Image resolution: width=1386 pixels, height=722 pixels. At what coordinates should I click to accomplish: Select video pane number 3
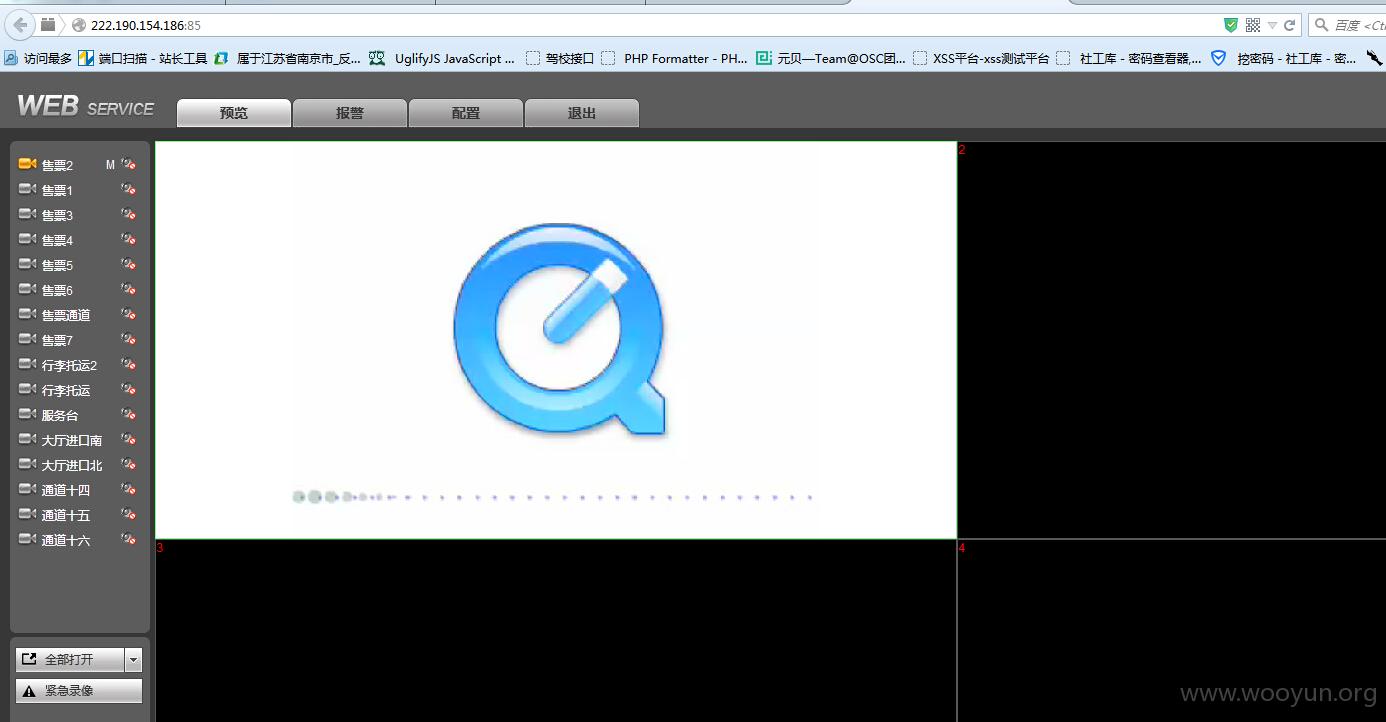[x=556, y=631]
